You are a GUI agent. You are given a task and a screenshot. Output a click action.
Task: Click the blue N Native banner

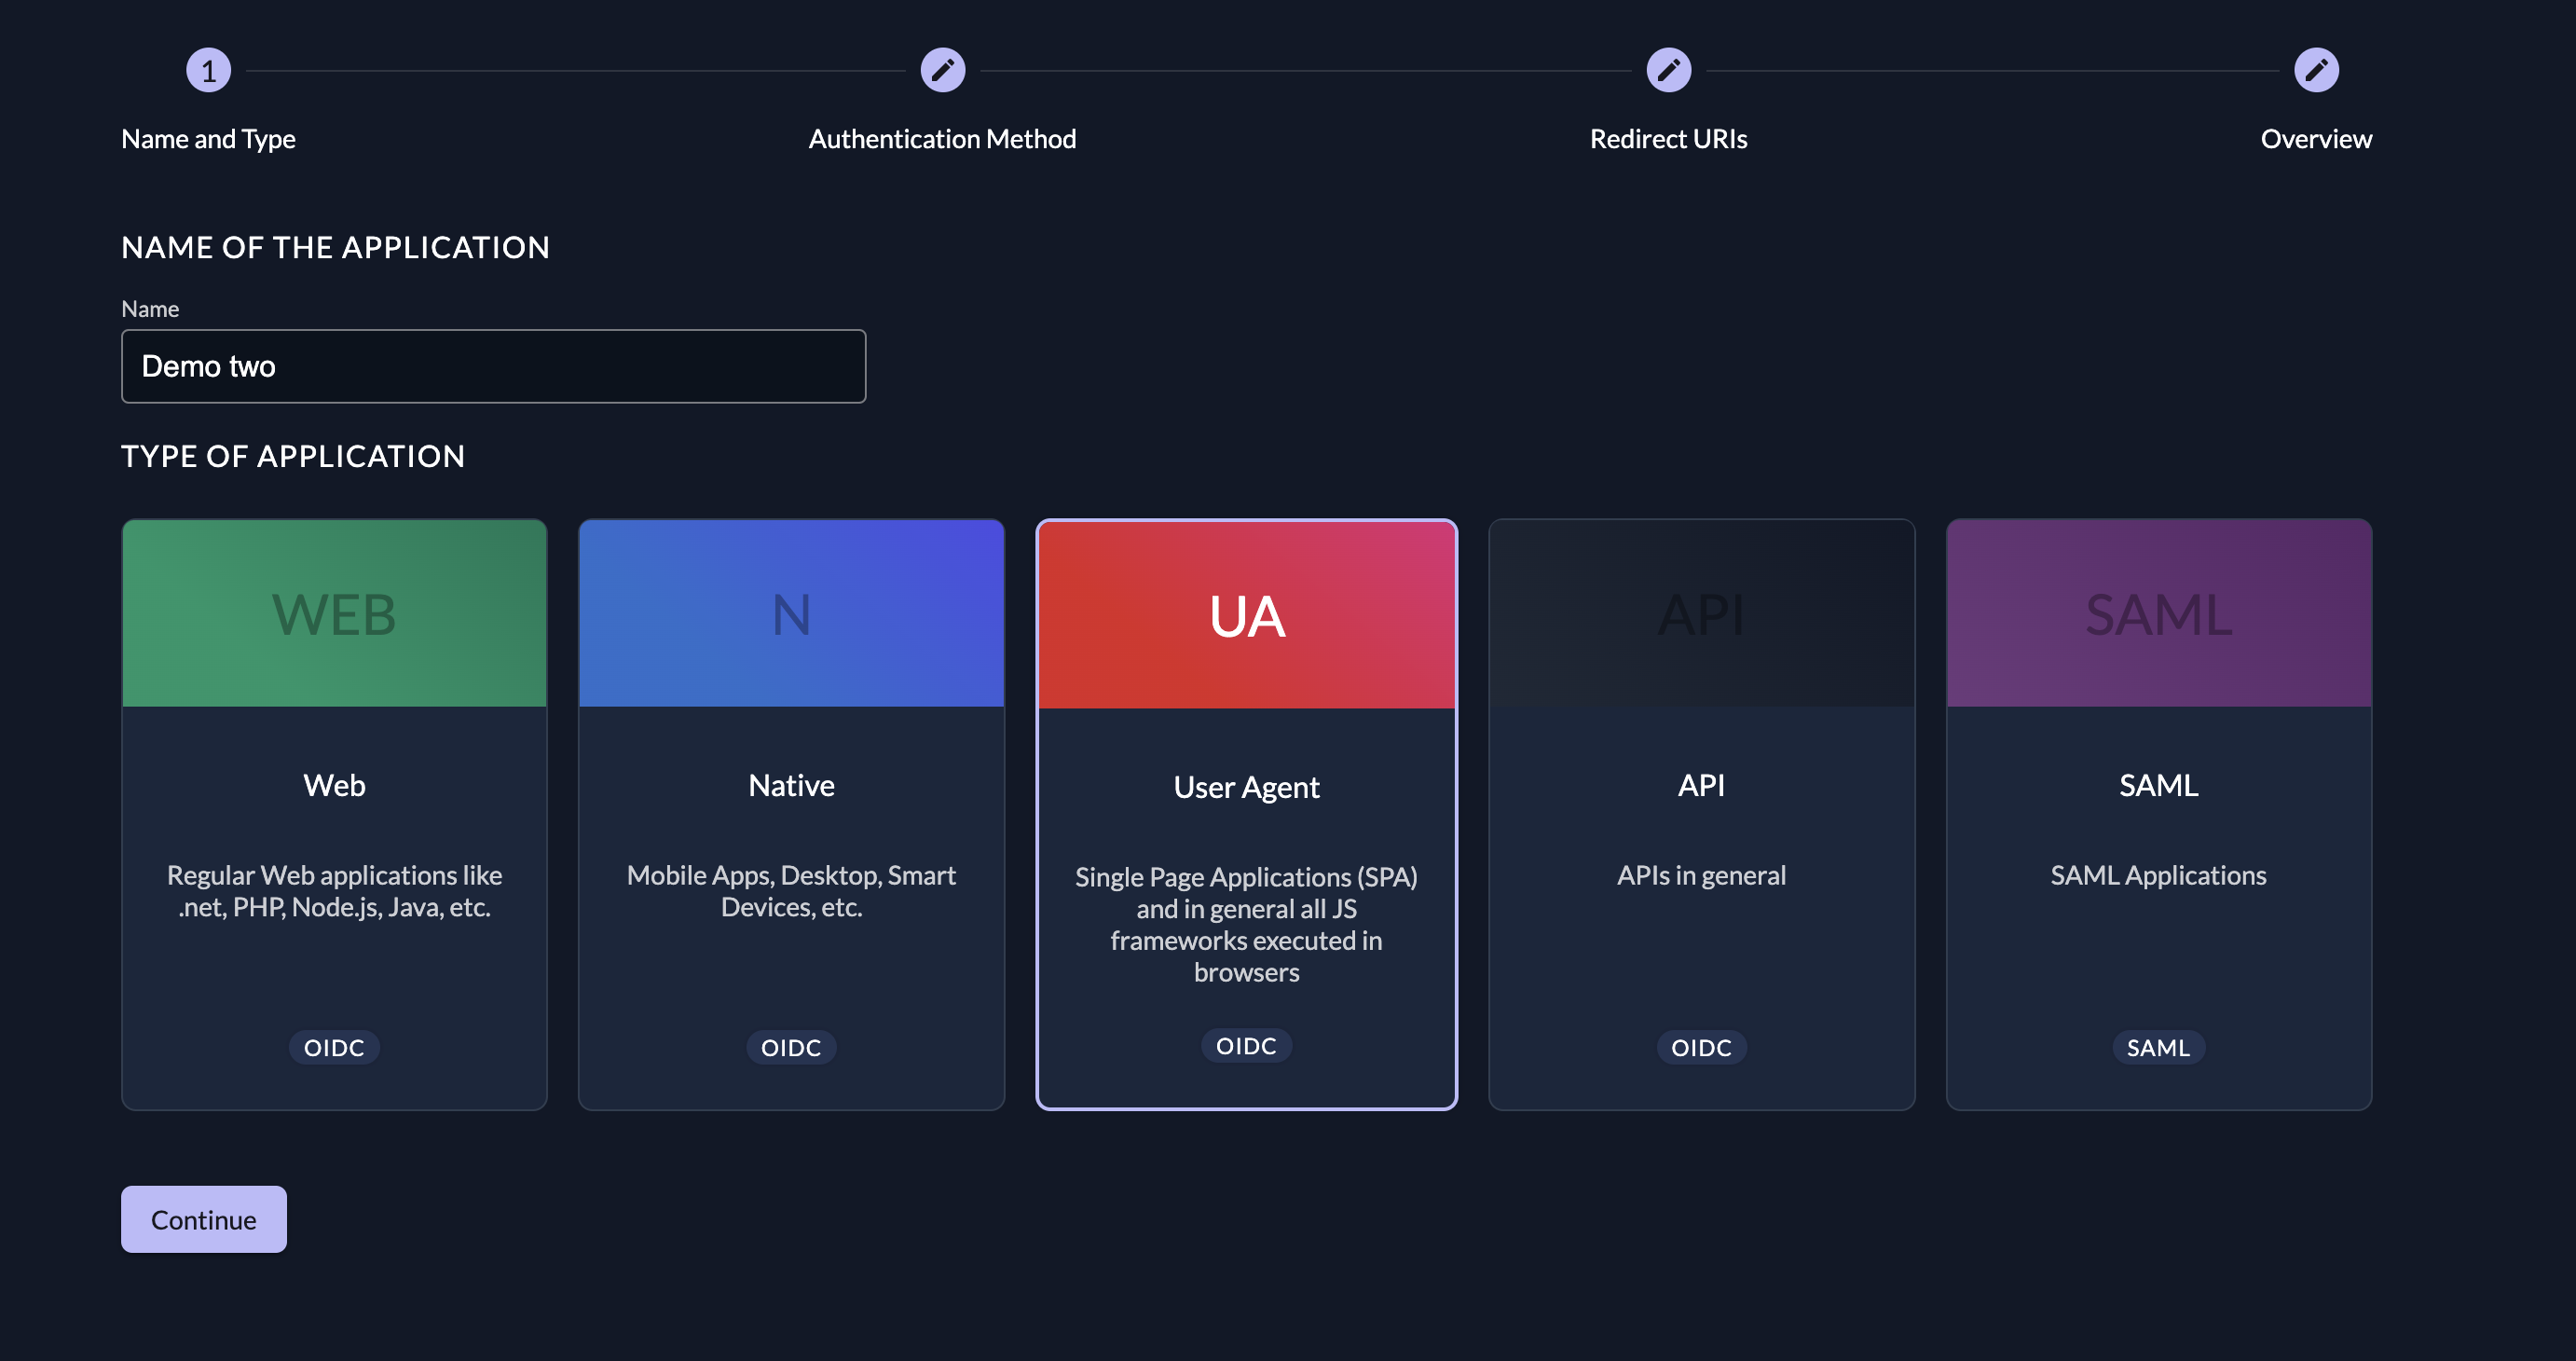click(x=791, y=613)
